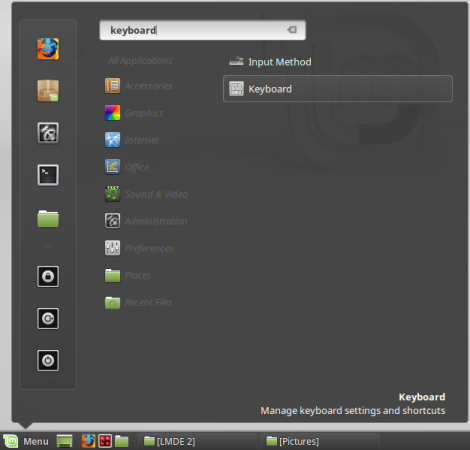Image resolution: width=470 pixels, height=450 pixels.
Task: Select the Sound & Video category label
Action: 156,194
